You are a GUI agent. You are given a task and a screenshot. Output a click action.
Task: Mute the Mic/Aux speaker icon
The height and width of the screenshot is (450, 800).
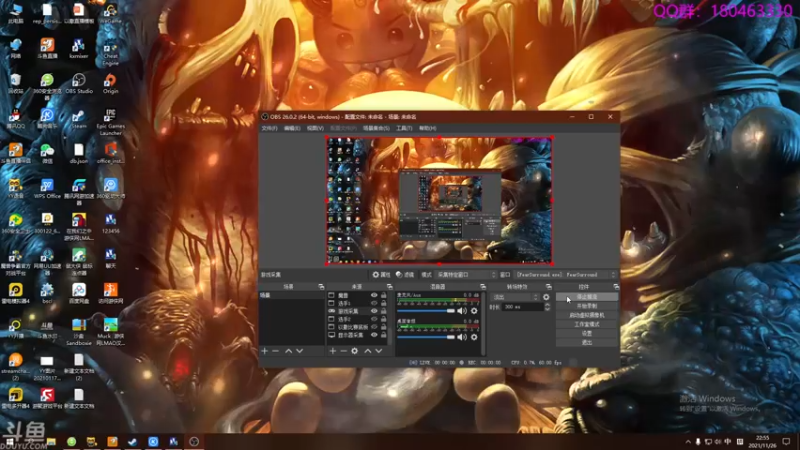[462, 311]
